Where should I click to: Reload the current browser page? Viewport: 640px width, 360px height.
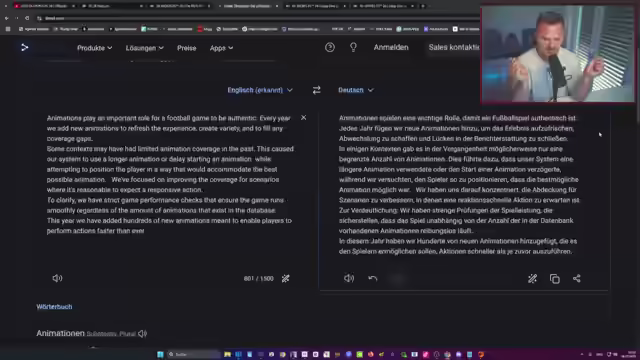click(x=27, y=18)
